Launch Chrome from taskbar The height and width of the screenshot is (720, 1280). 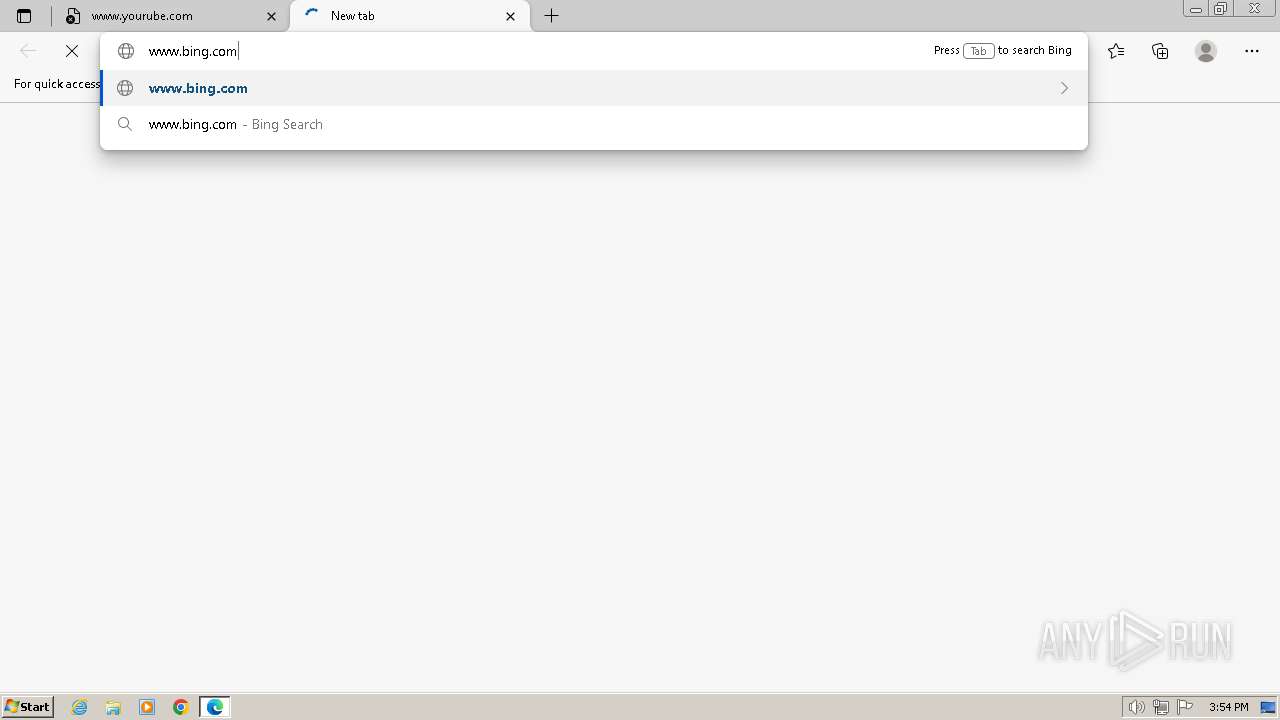pos(181,707)
